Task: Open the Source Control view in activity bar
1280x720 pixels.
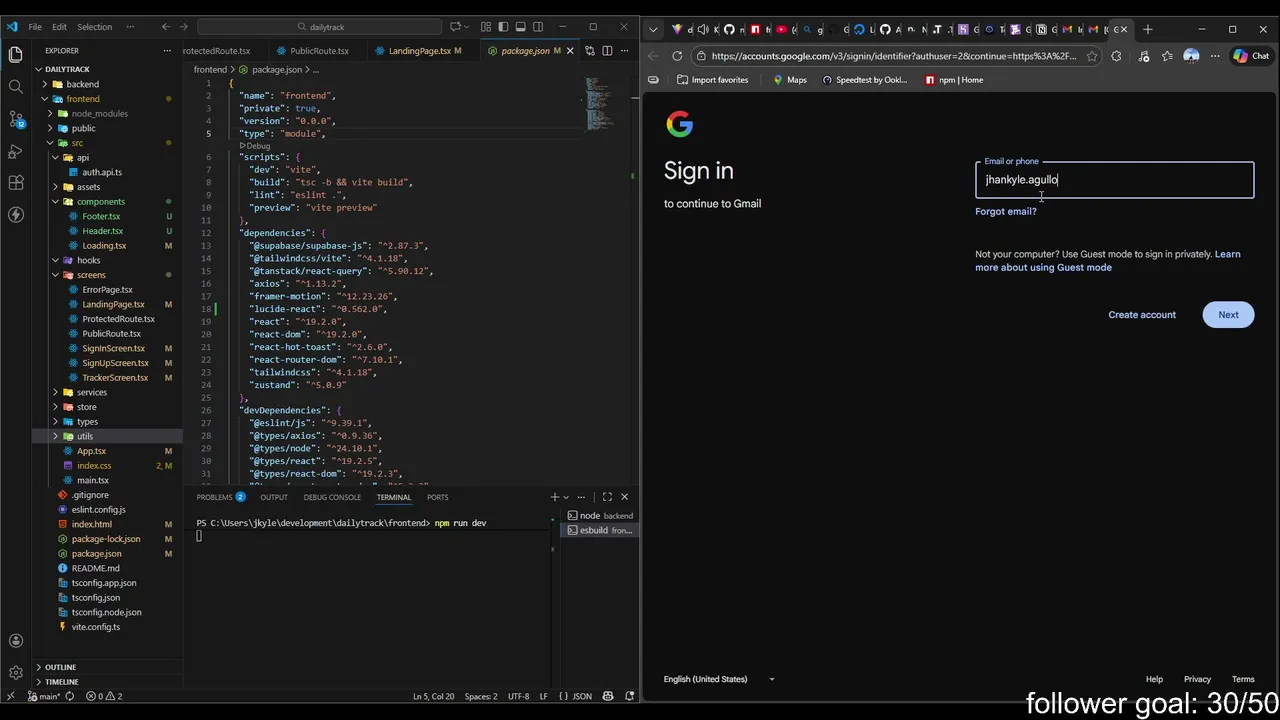Action: pos(15,119)
